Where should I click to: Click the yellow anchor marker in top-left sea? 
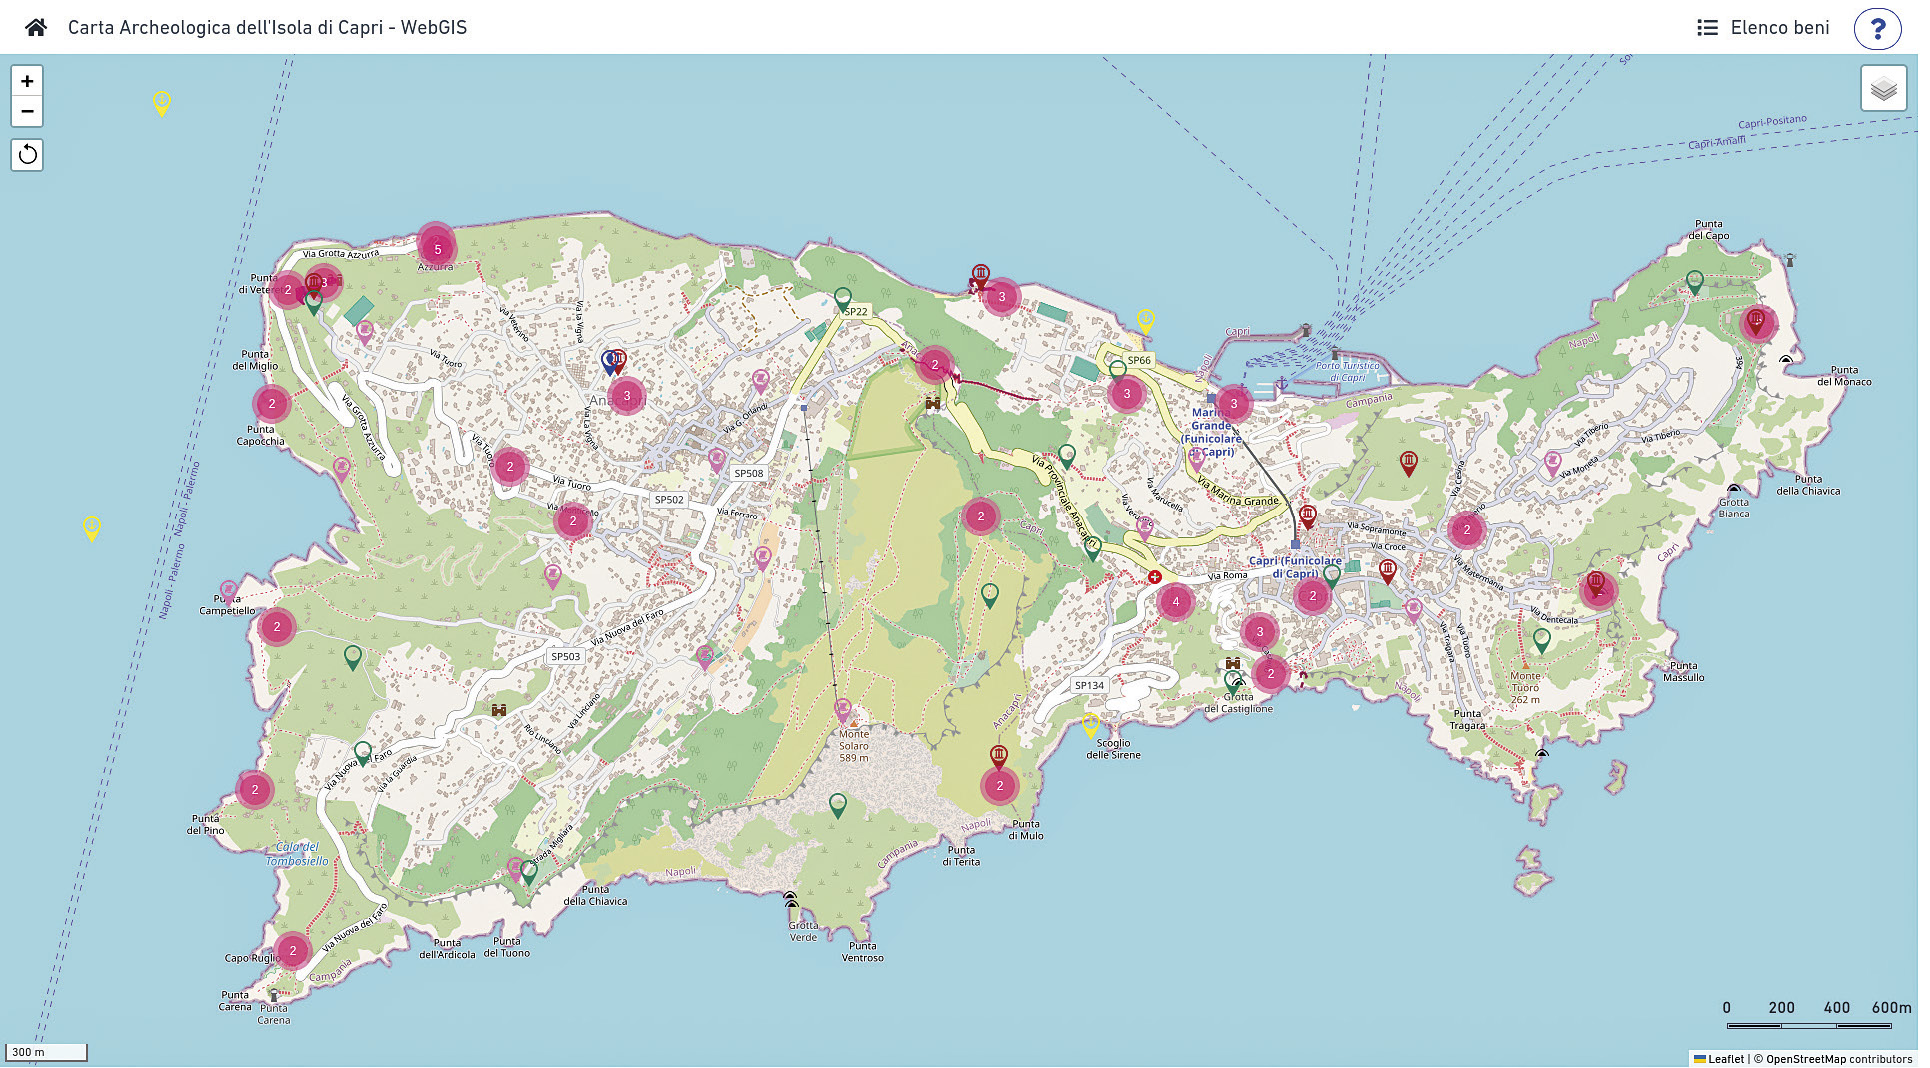[162, 101]
